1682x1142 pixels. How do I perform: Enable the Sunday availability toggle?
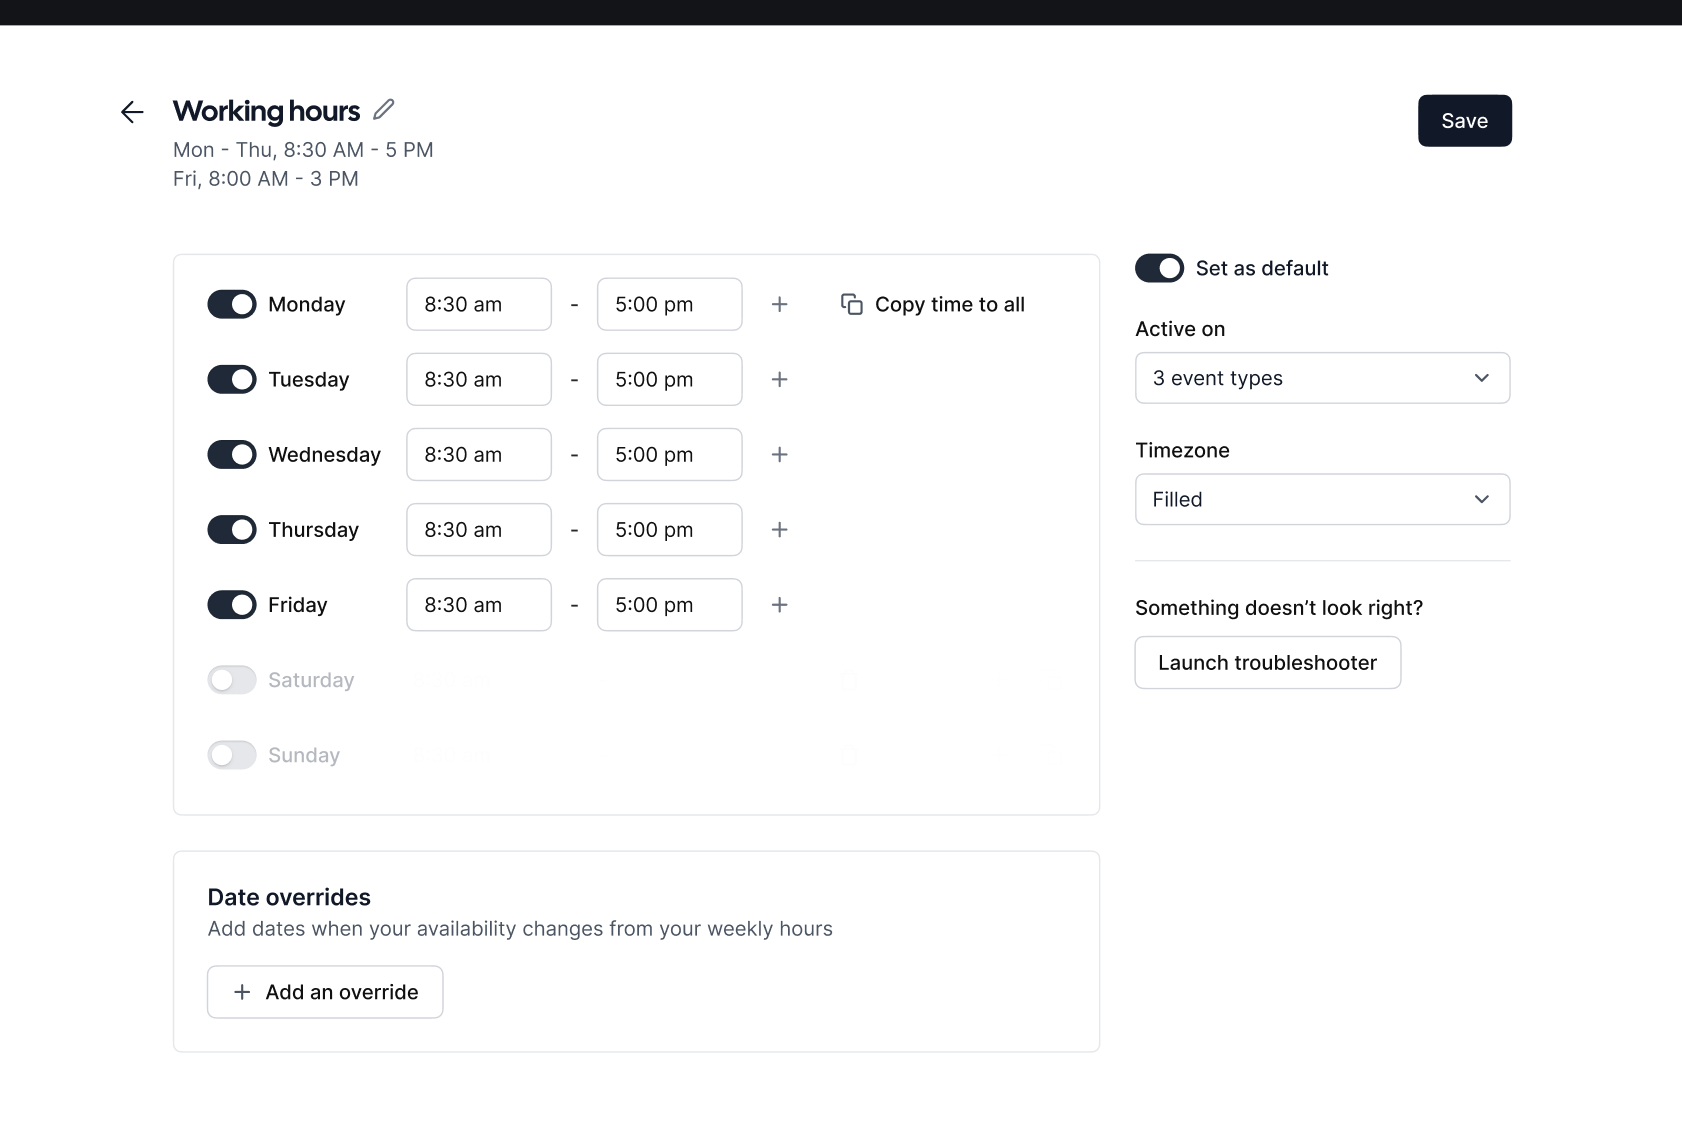(231, 754)
